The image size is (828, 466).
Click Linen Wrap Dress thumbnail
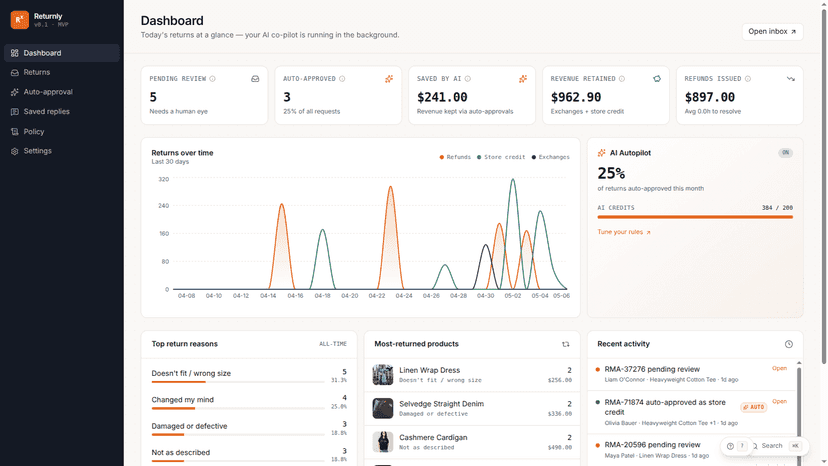[383, 375]
